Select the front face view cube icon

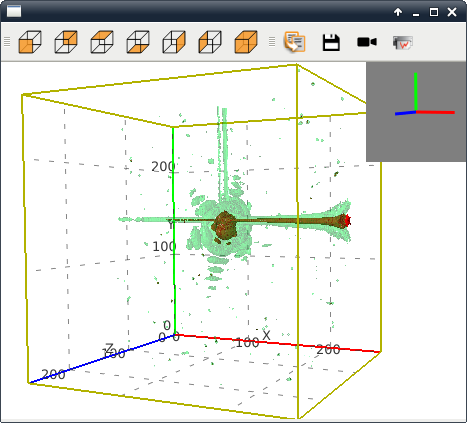click(30, 42)
